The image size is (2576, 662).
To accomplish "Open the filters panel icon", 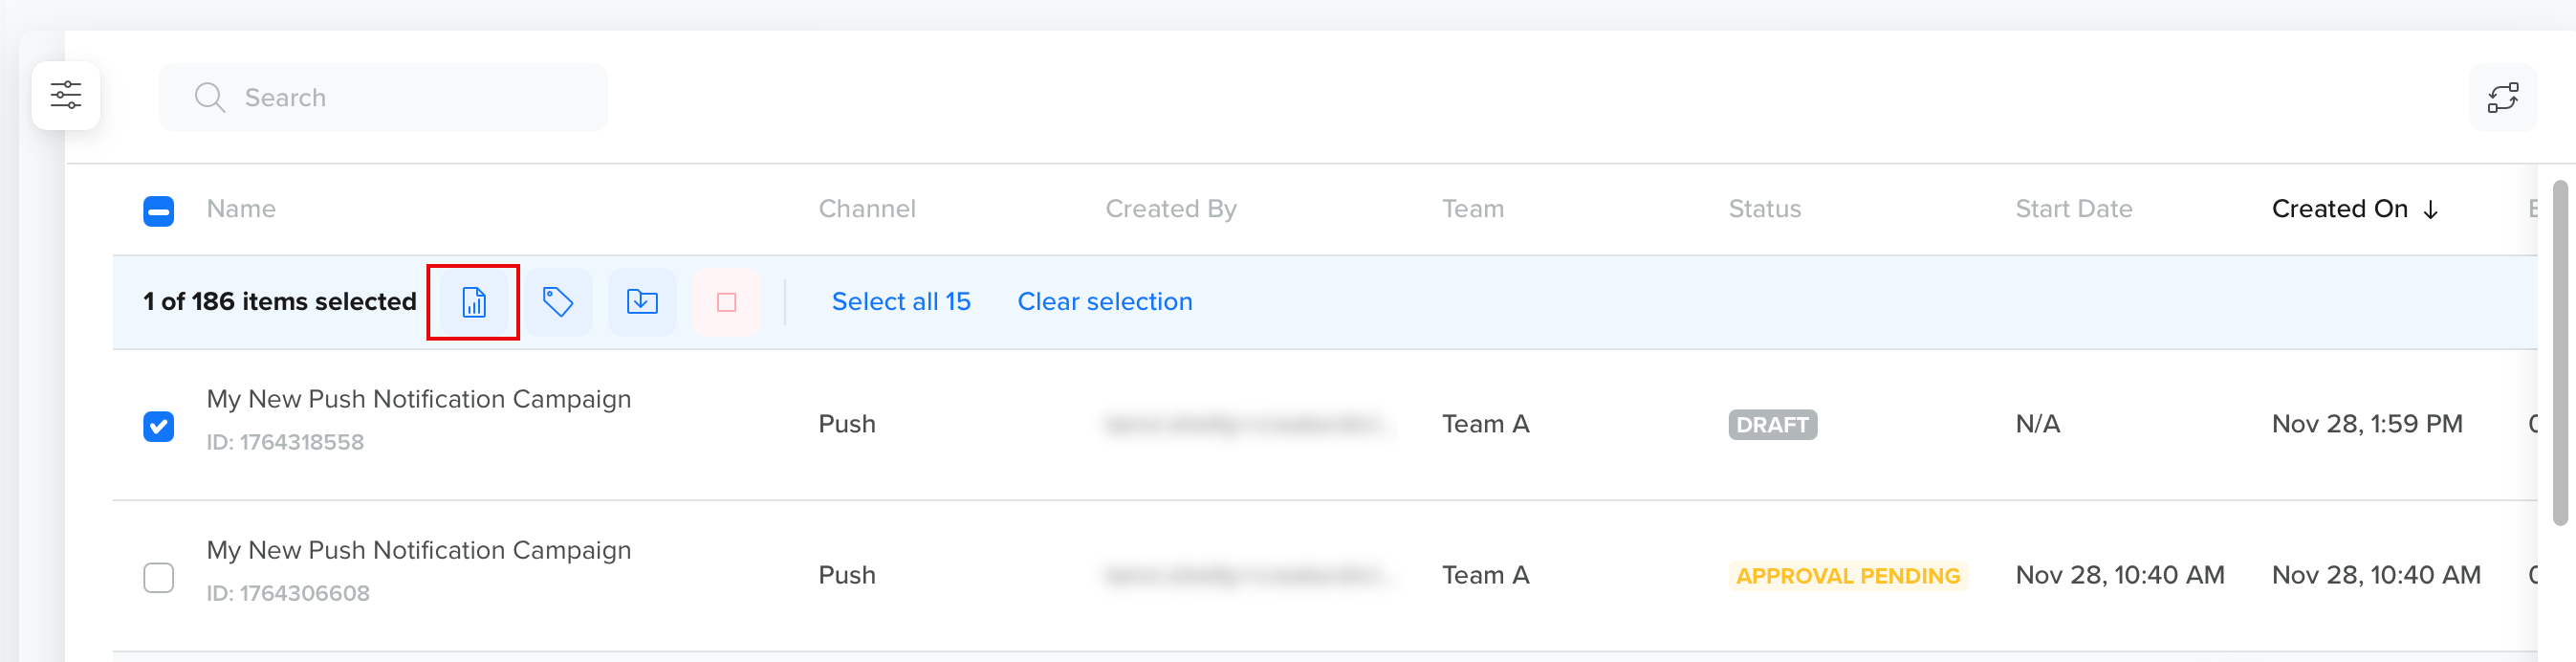I will click(66, 95).
